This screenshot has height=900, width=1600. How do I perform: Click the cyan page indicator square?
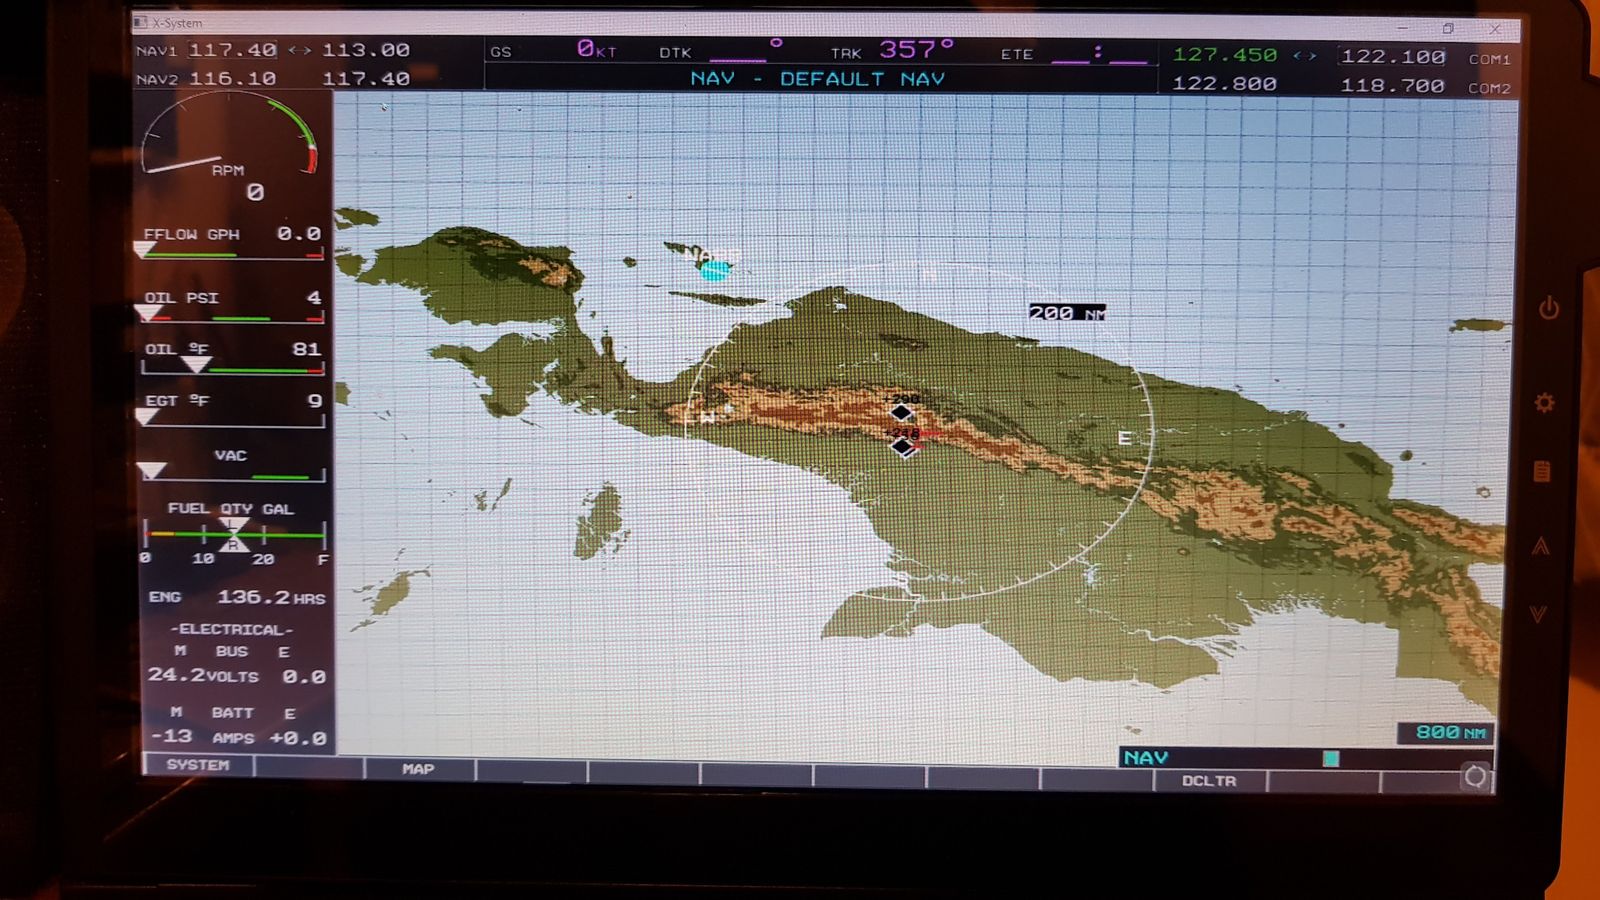[1330, 759]
